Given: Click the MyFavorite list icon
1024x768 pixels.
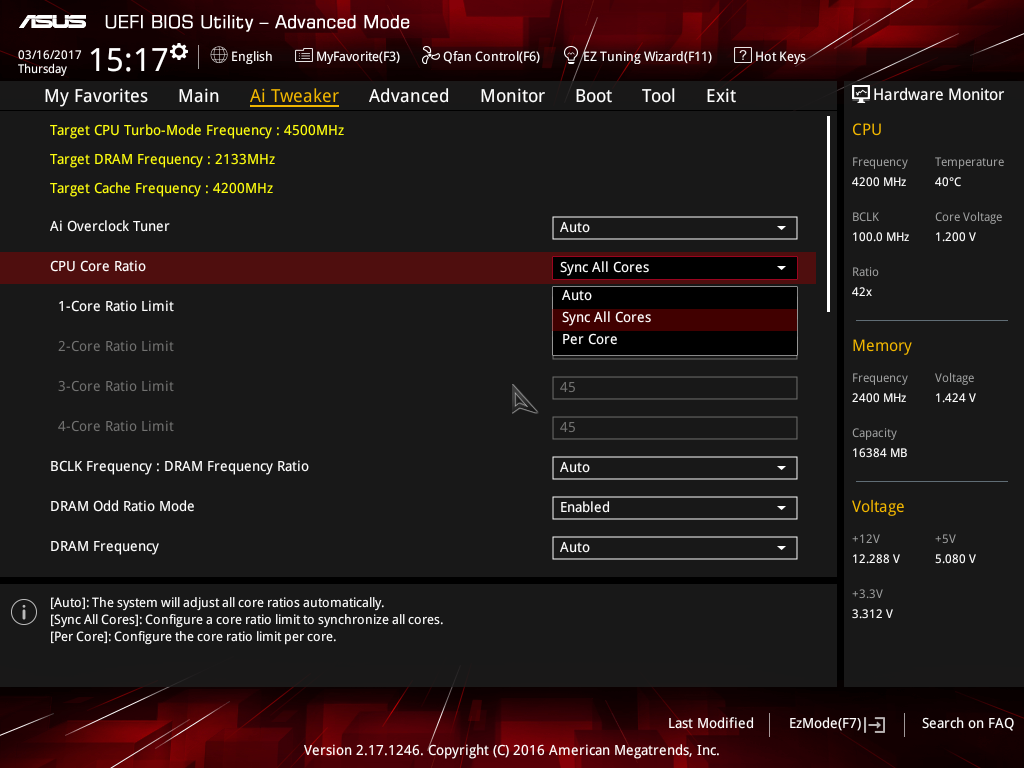Looking at the screenshot, I should [x=304, y=56].
